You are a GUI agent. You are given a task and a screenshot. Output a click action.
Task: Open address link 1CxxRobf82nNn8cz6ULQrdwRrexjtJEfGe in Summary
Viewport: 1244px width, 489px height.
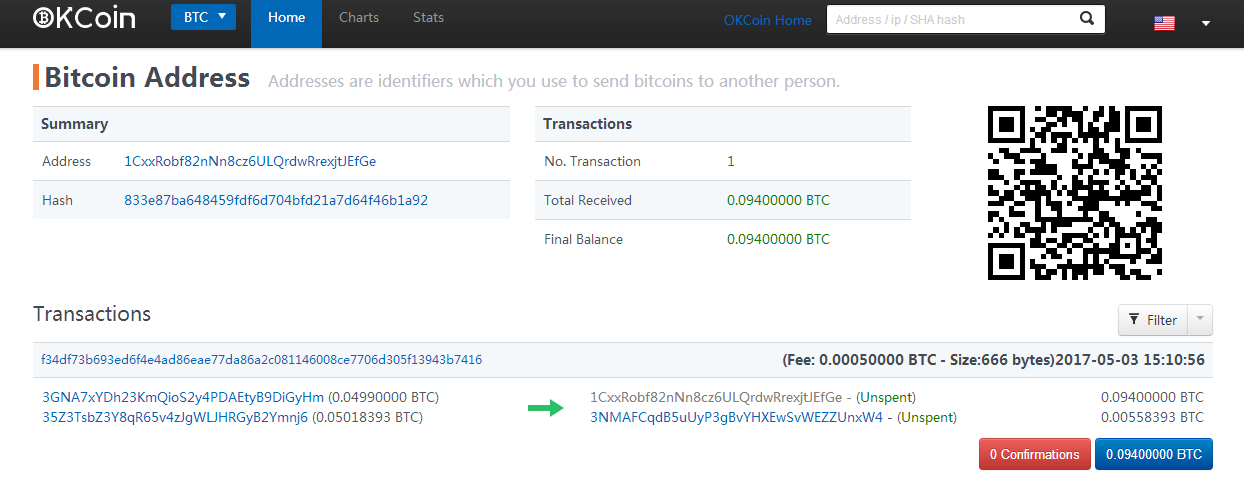250,161
